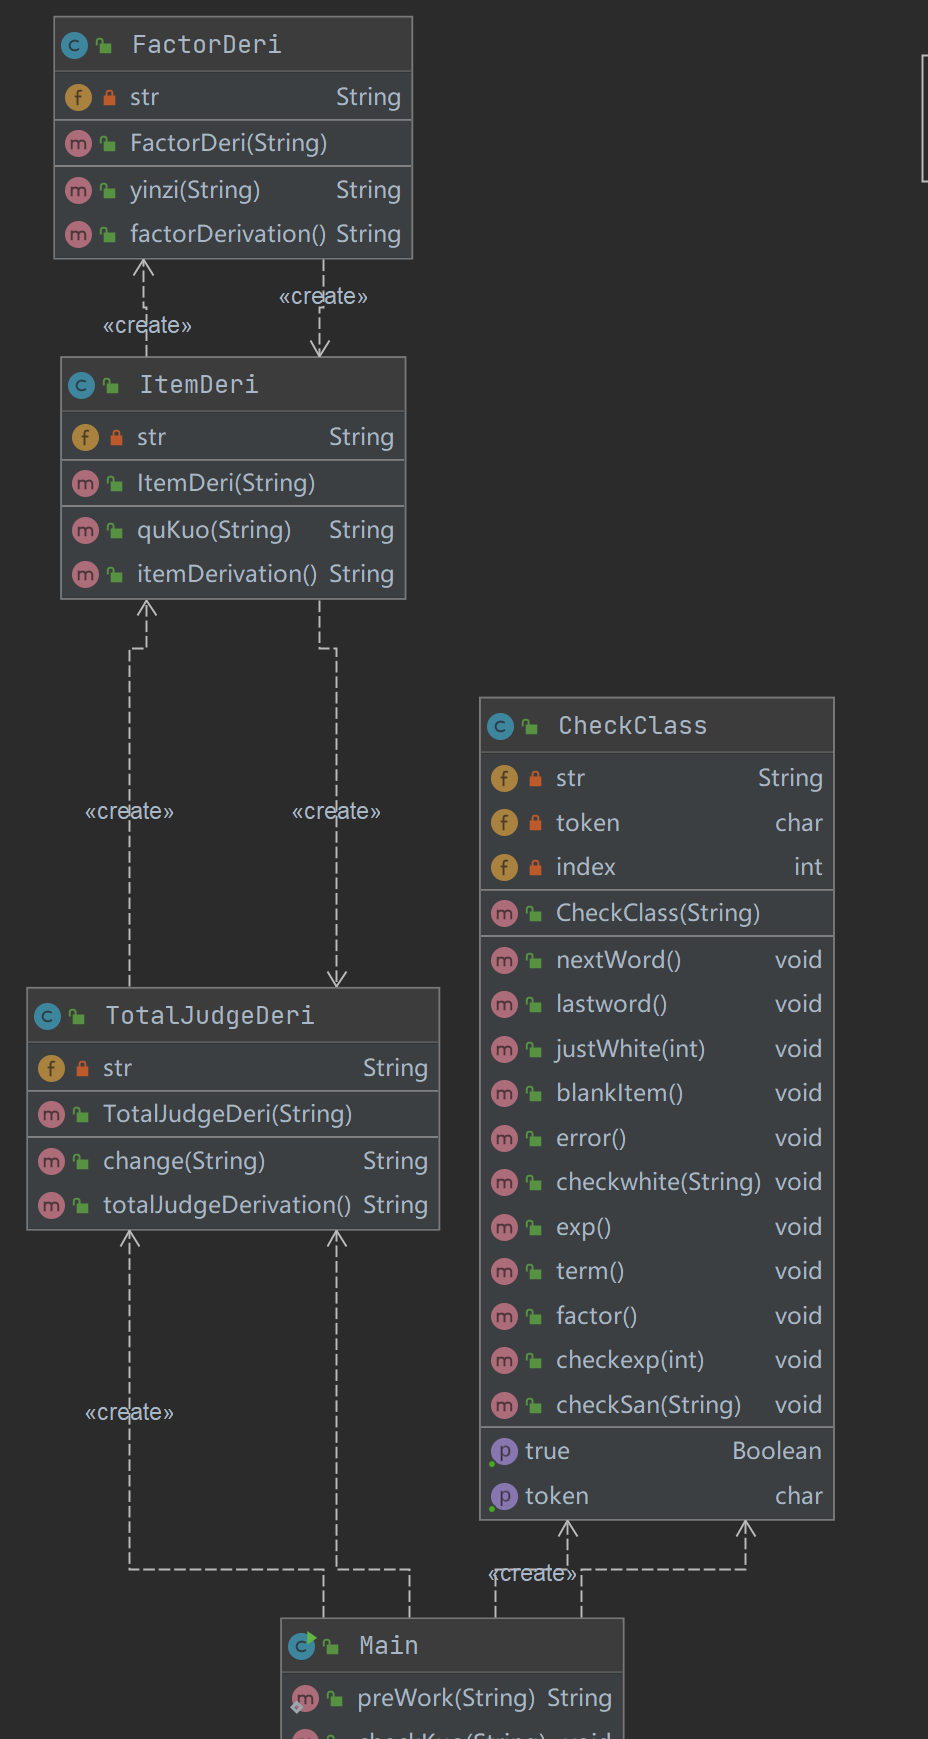The image size is (928, 1739).
Task: Click the method icon beside preWork(String)
Action: click(305, 1698)
